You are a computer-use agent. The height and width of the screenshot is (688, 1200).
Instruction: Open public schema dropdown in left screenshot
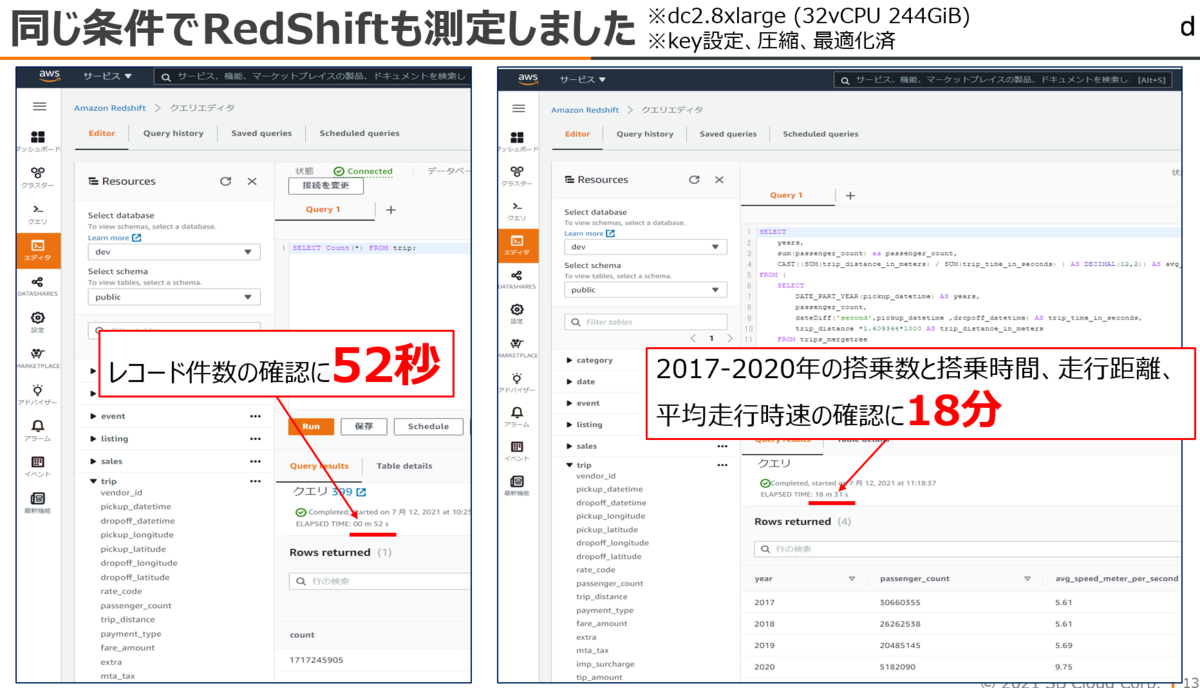pos(174,297)
